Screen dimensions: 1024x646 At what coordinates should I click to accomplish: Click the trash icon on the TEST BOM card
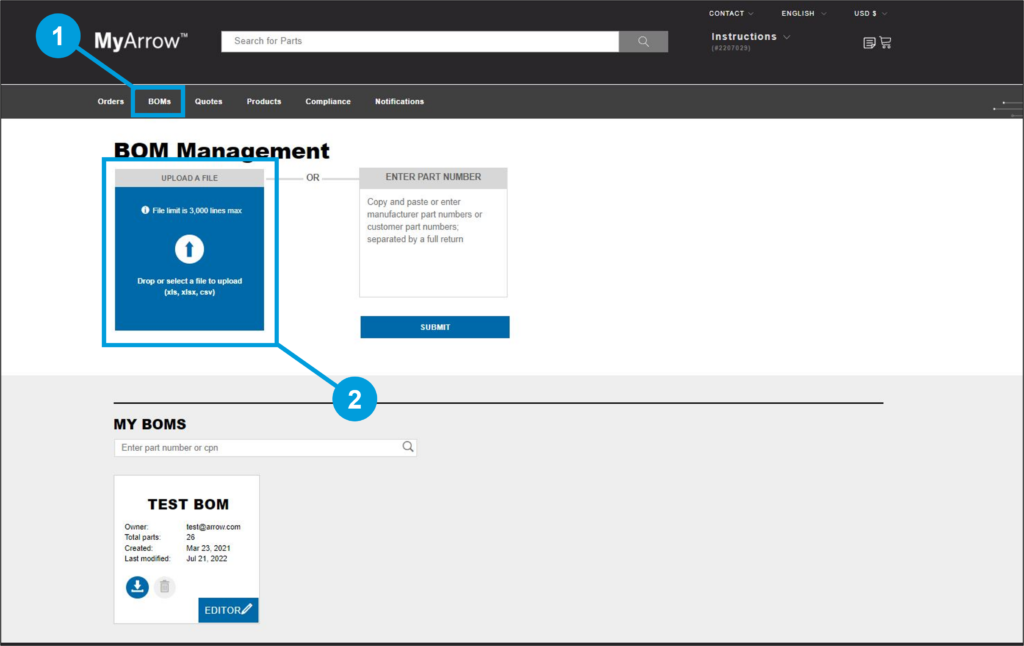pos(164,587)
